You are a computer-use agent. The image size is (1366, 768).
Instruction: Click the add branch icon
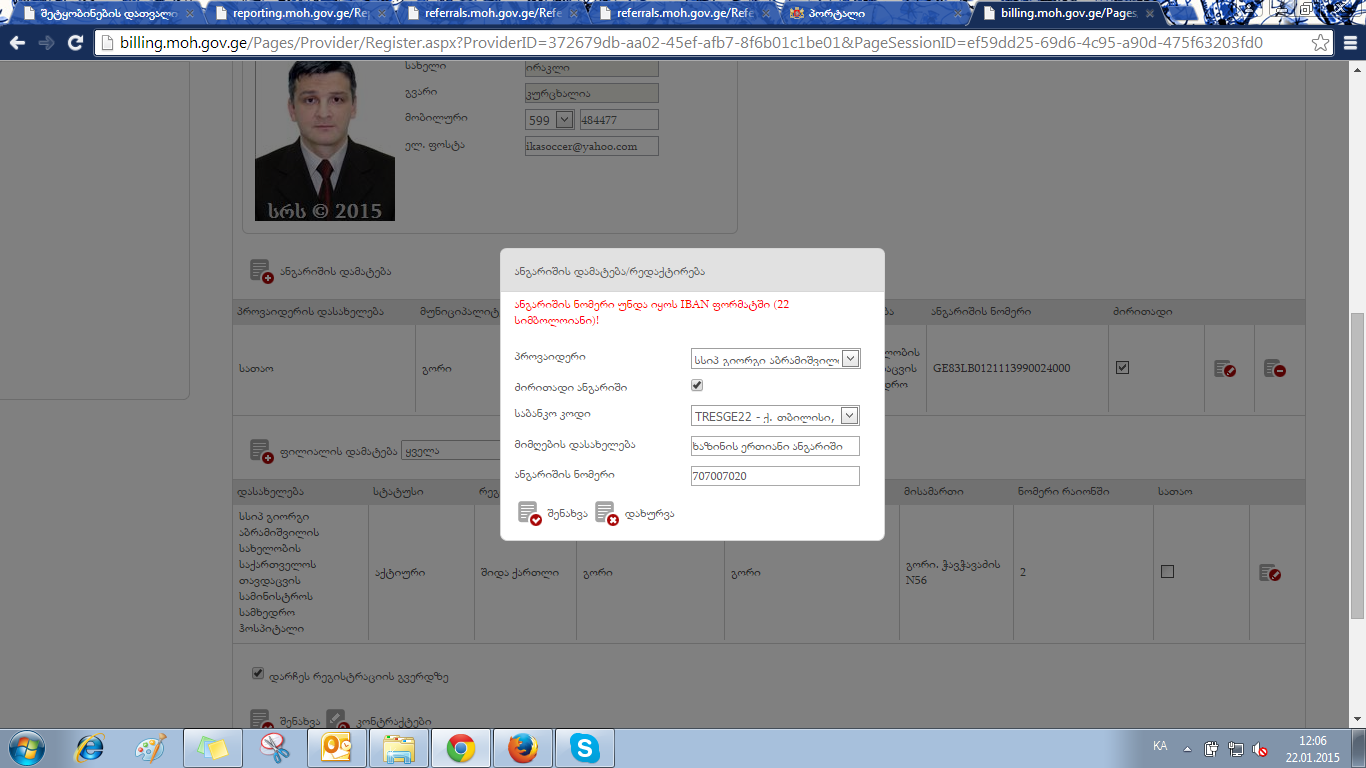point(261,451)
